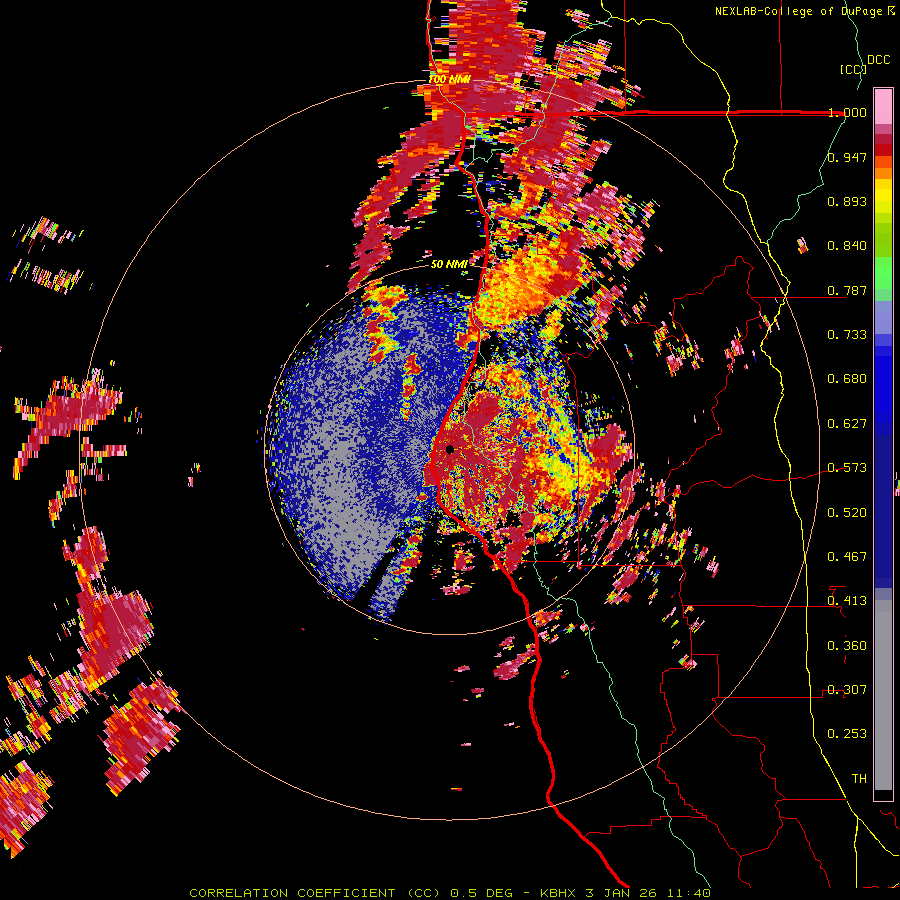Select the 0.627 scale value
The height and width of the screenshot is (900, 900).
847,424
